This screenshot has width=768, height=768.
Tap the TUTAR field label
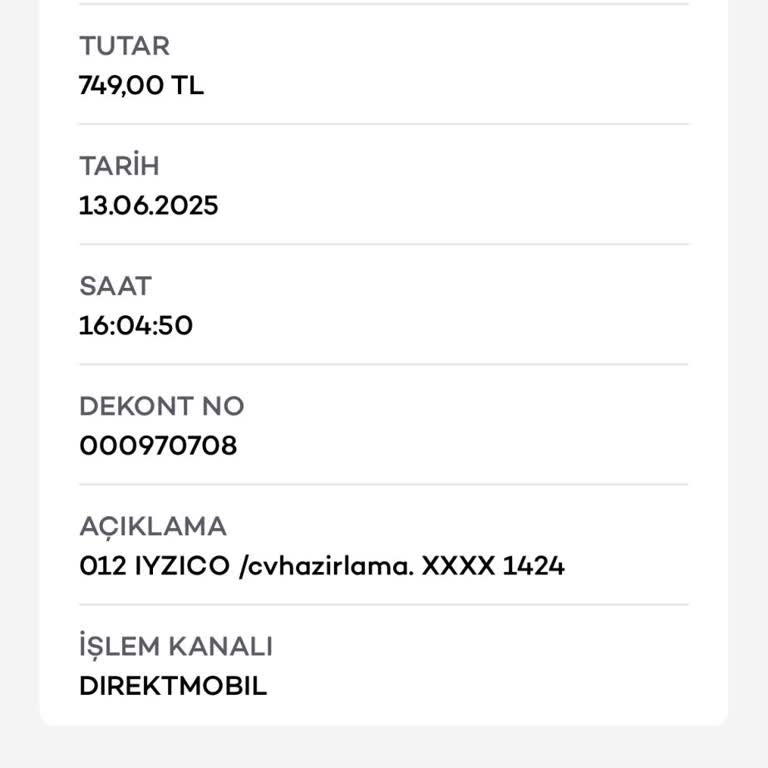[x=124, y=46]
